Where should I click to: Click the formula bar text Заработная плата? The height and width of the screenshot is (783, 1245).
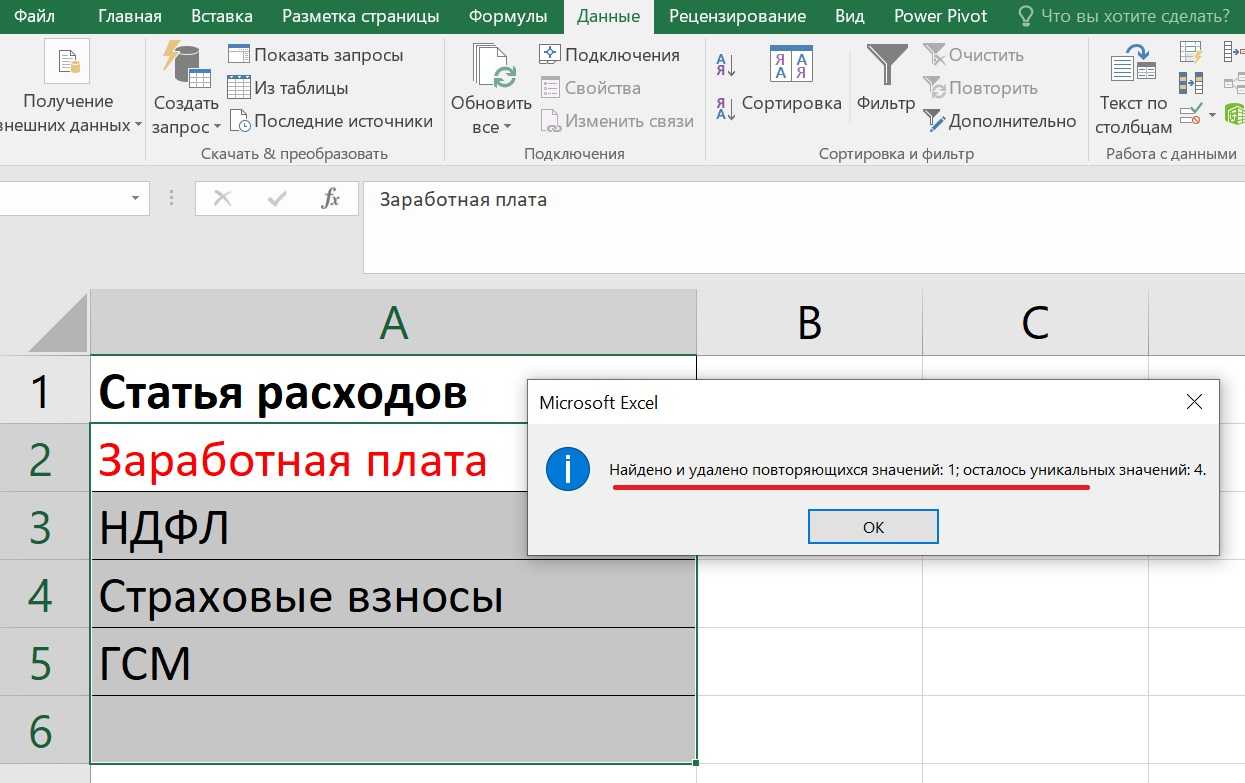(x=463, y=199)
